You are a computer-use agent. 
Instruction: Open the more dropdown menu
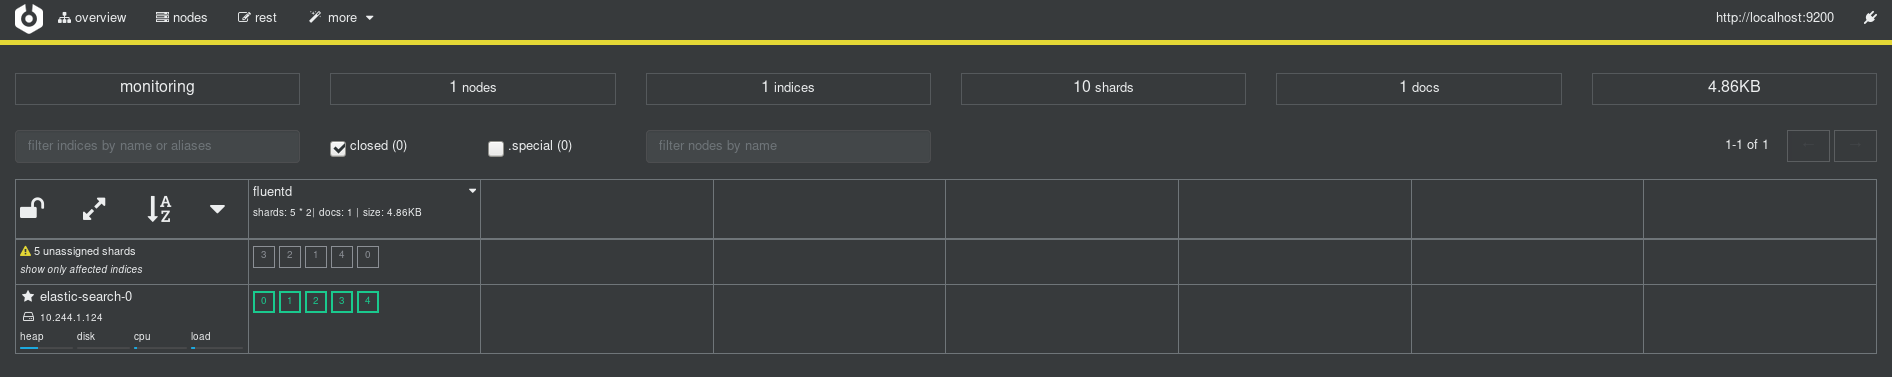tap(341, 18)
